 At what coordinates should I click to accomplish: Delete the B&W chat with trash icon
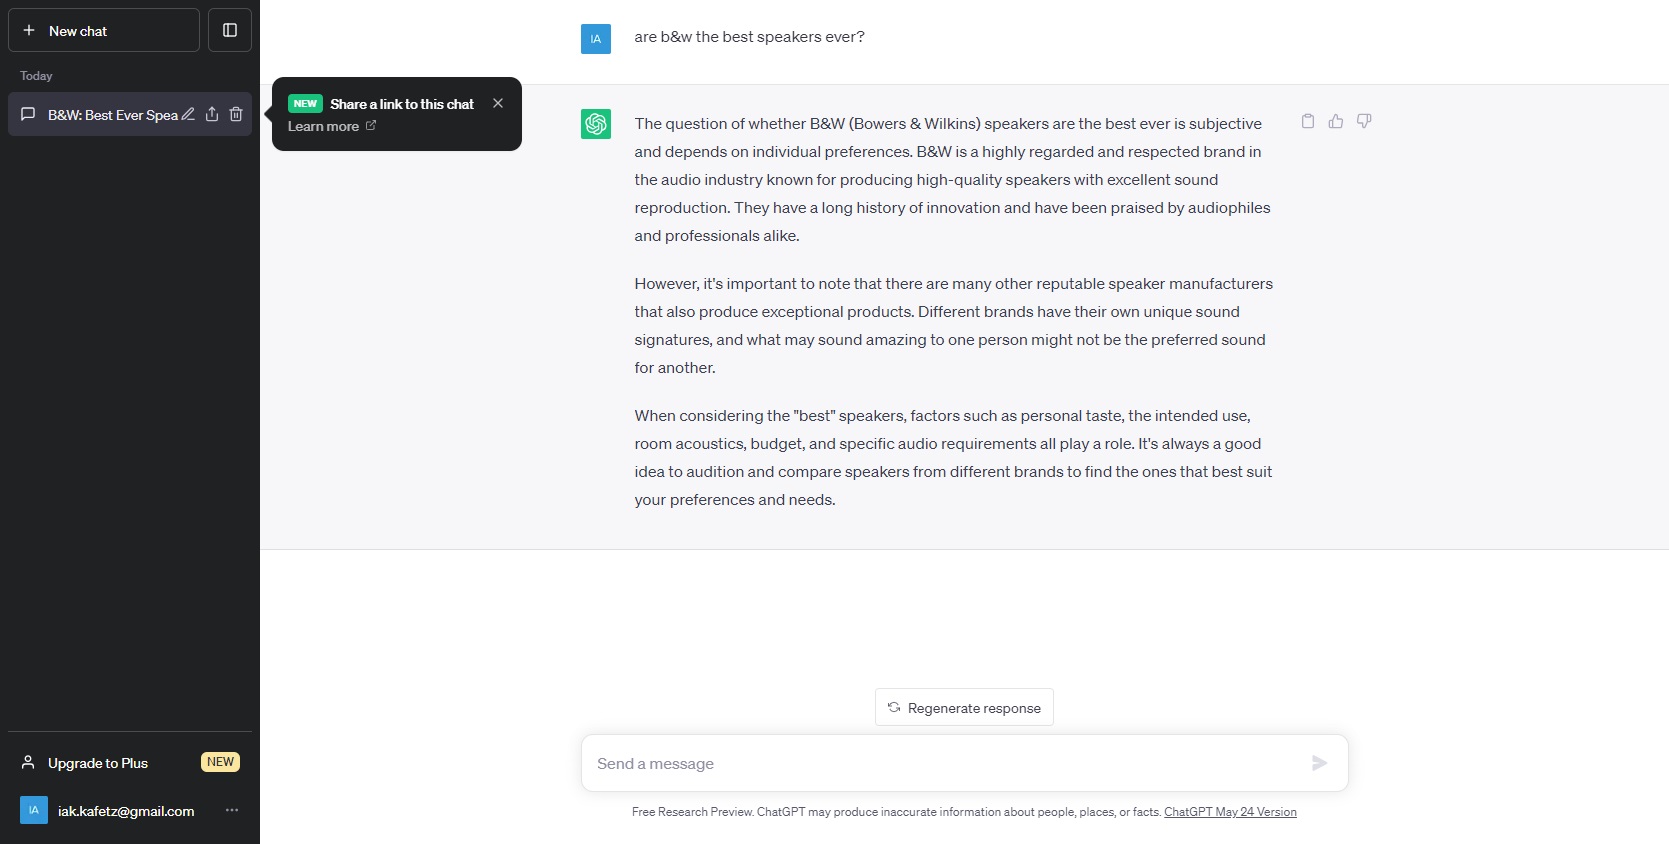coord(236,114)
